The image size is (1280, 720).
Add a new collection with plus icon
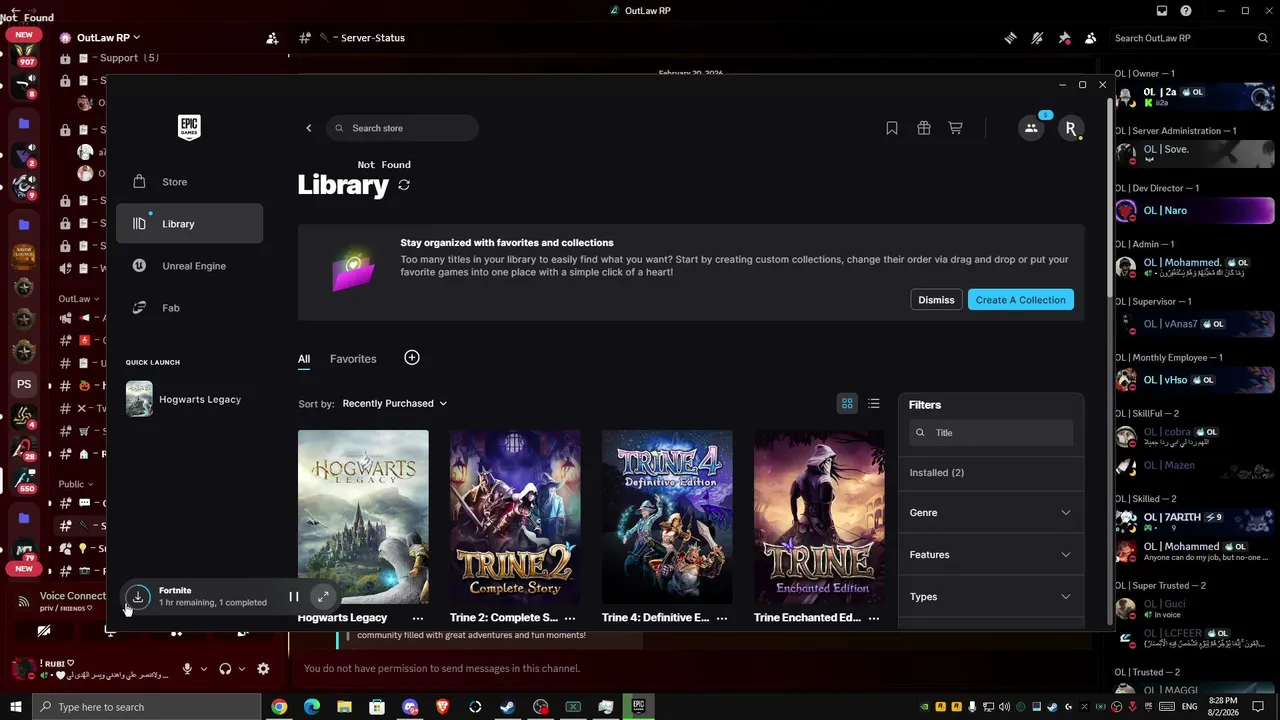click(x=412, y=358)
